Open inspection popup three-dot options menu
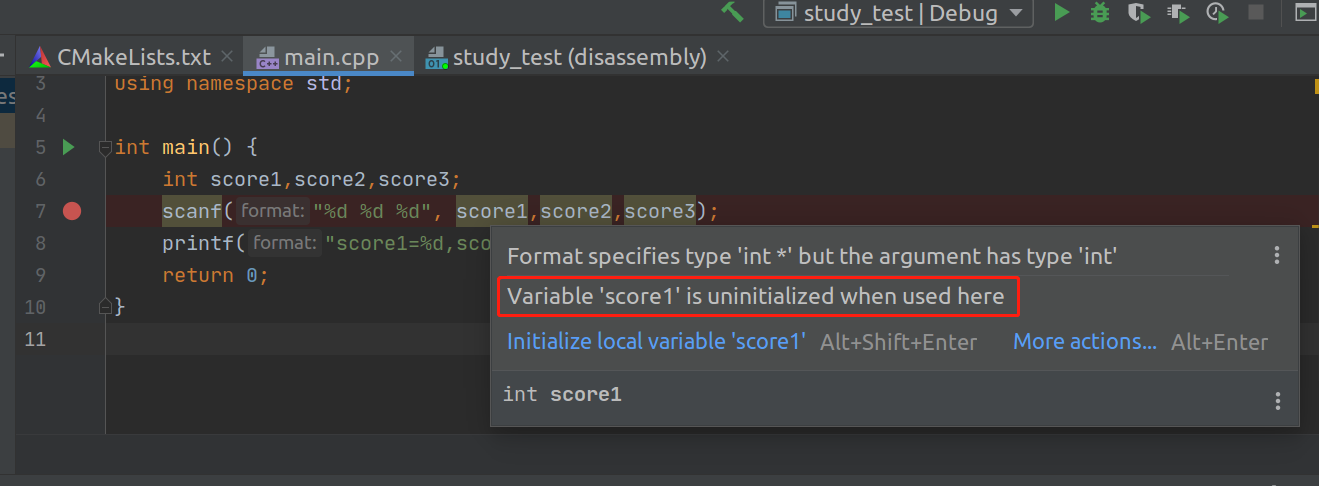This screenshot has width=1319, height=486. (x=1276, y=256)
